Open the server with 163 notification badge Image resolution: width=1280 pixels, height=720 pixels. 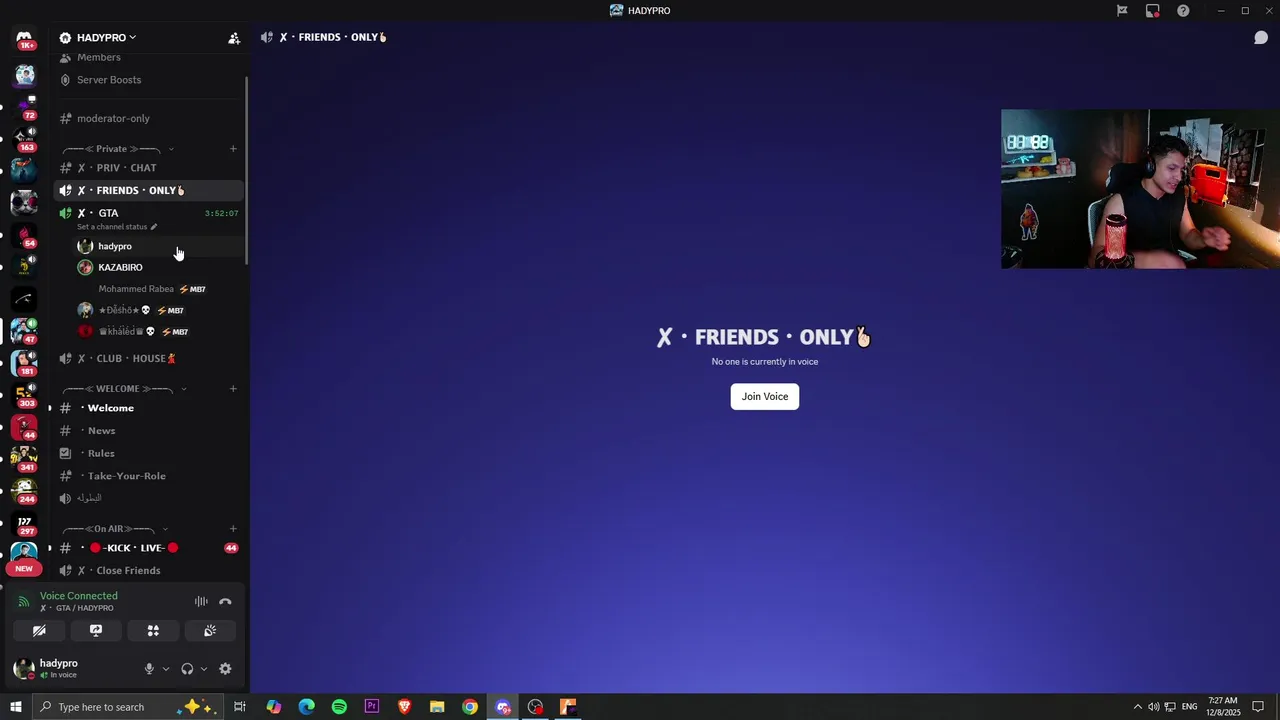(24, 138)
